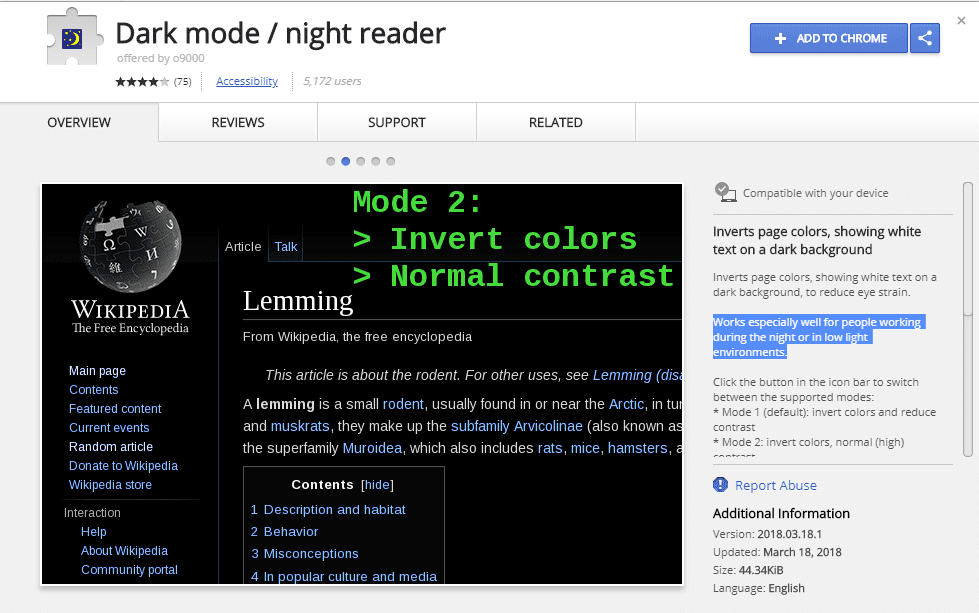Click the Report Abuse flag icon
Viewport: 979px width, 613px height.
coord(721,484)
